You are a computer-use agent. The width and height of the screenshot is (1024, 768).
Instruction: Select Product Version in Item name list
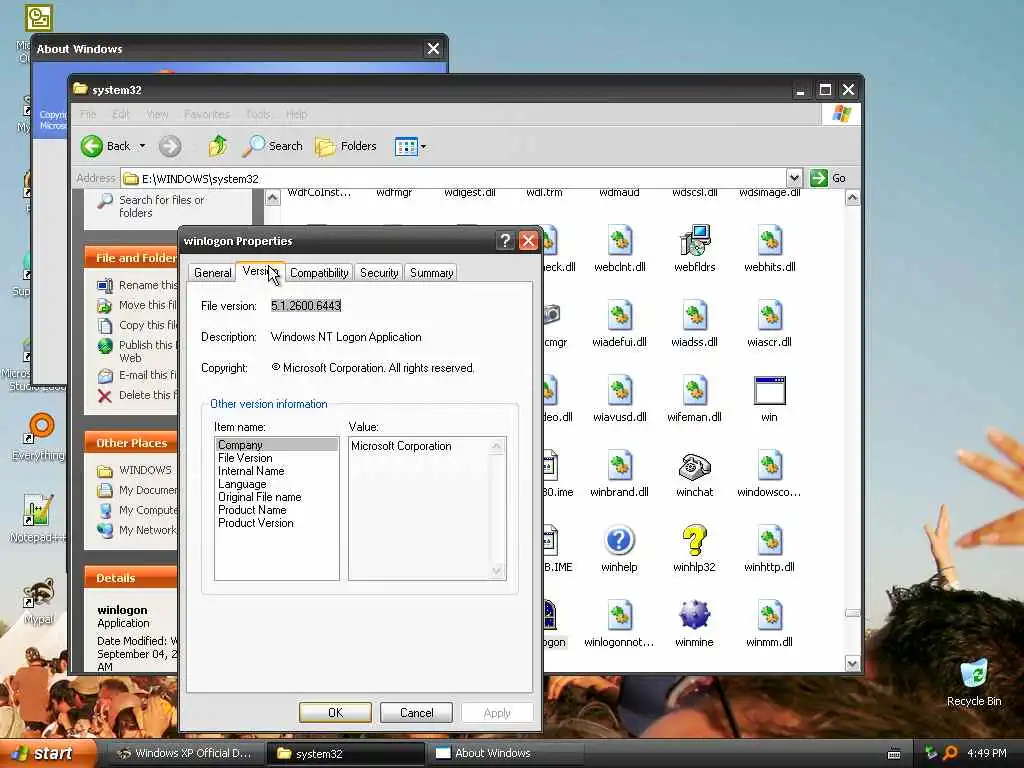[x=277, y=523]
